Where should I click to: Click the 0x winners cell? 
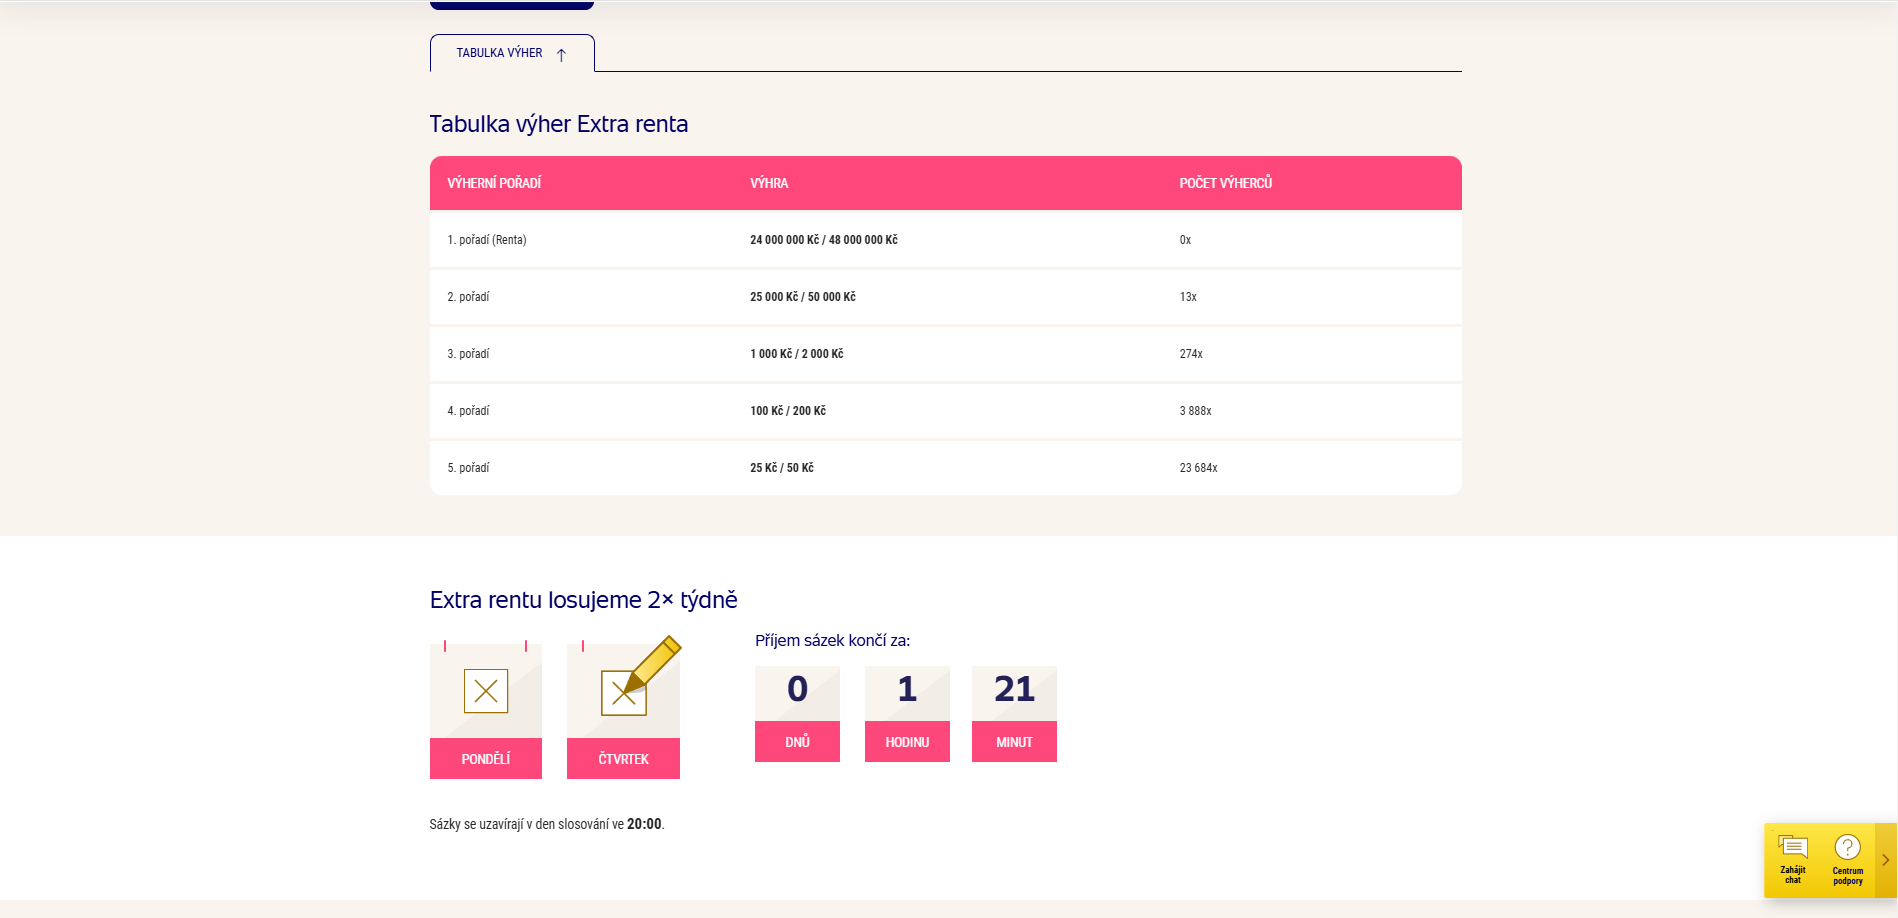click(1185, 240)
